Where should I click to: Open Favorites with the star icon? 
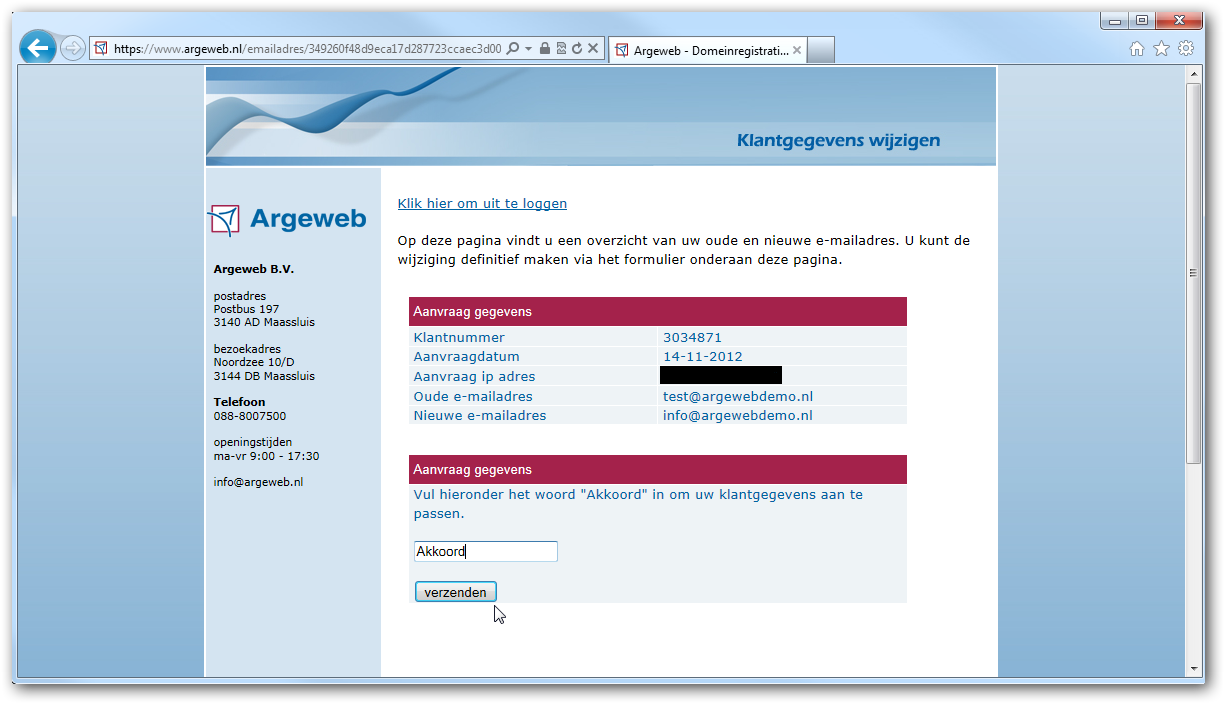[1161, 48]
